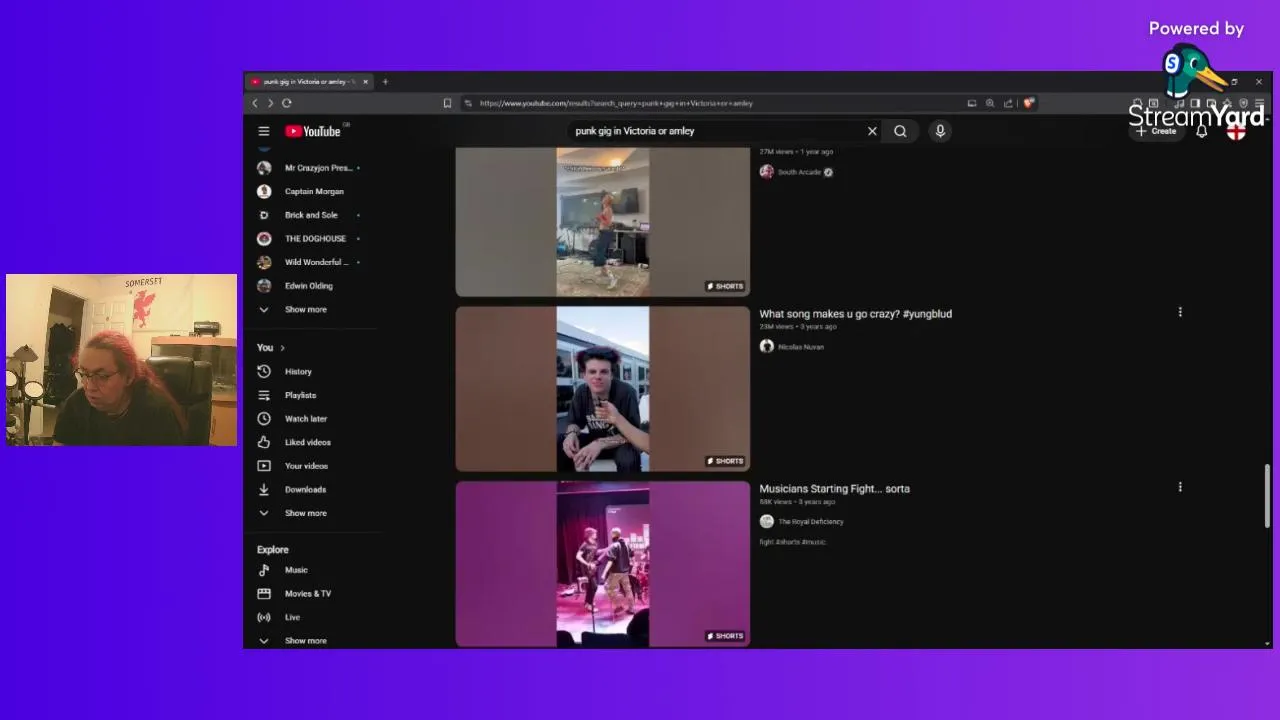Open more options for the yungblud video
The width and height of the screenshot is (1280, 720).
pos(1180,312)
